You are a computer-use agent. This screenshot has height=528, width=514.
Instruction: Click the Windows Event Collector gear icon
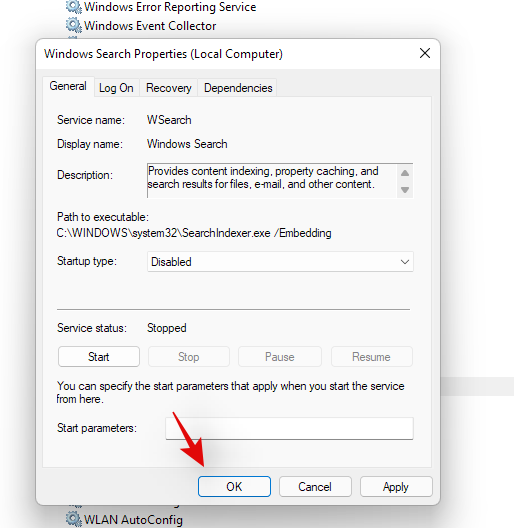pyautogui.click(x=73, y=26)
